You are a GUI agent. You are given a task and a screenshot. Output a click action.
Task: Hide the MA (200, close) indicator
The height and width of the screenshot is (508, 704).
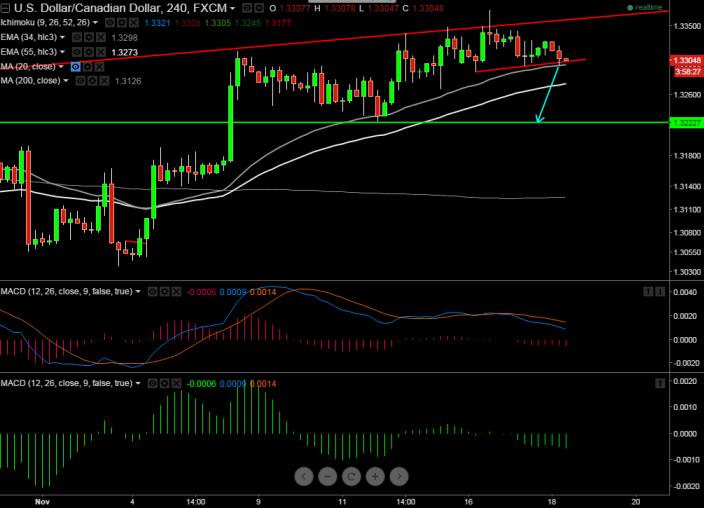(x=80, y=81)
